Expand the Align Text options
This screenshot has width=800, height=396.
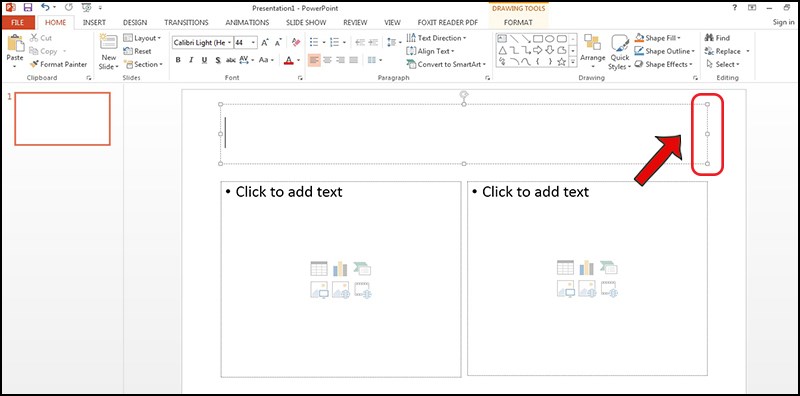point(430,51)
